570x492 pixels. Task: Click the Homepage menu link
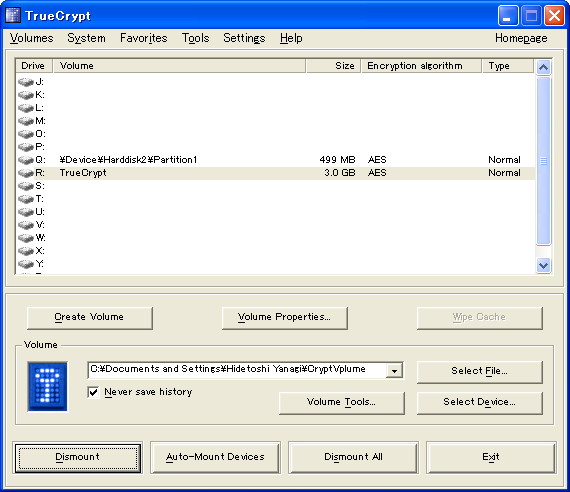click(521, 38)
